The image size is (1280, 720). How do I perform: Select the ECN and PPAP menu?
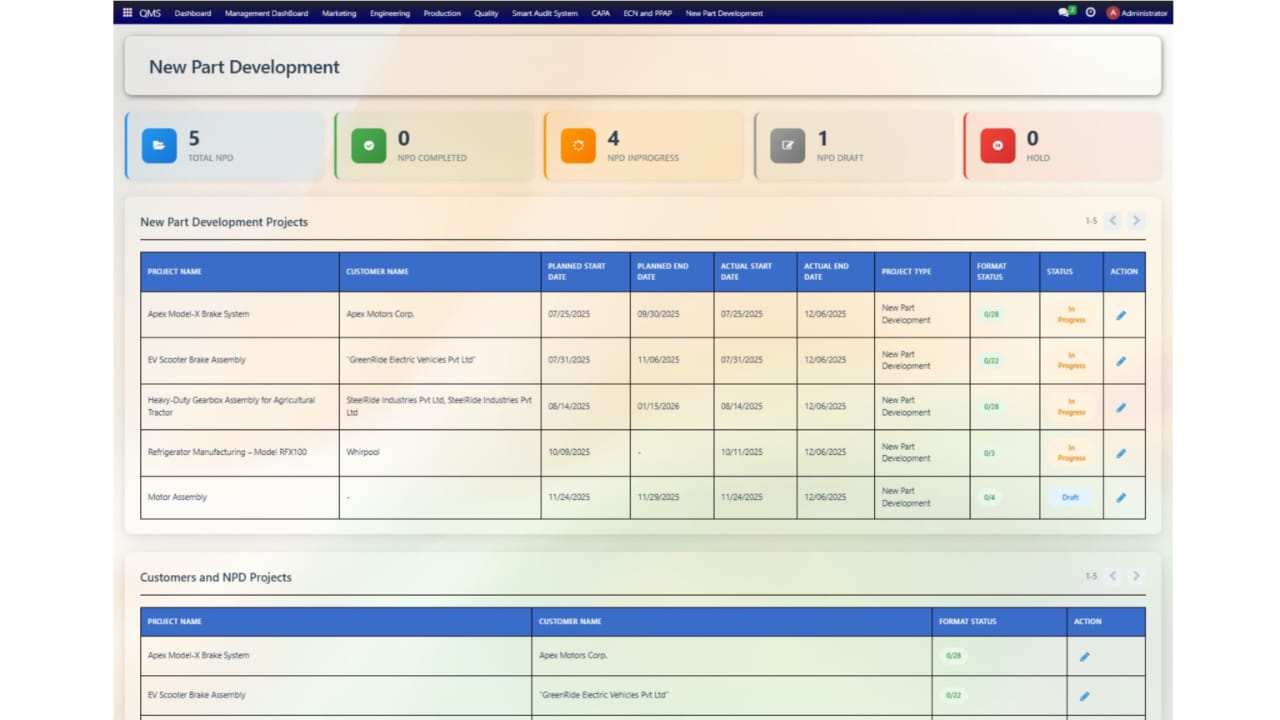point(646,13)
